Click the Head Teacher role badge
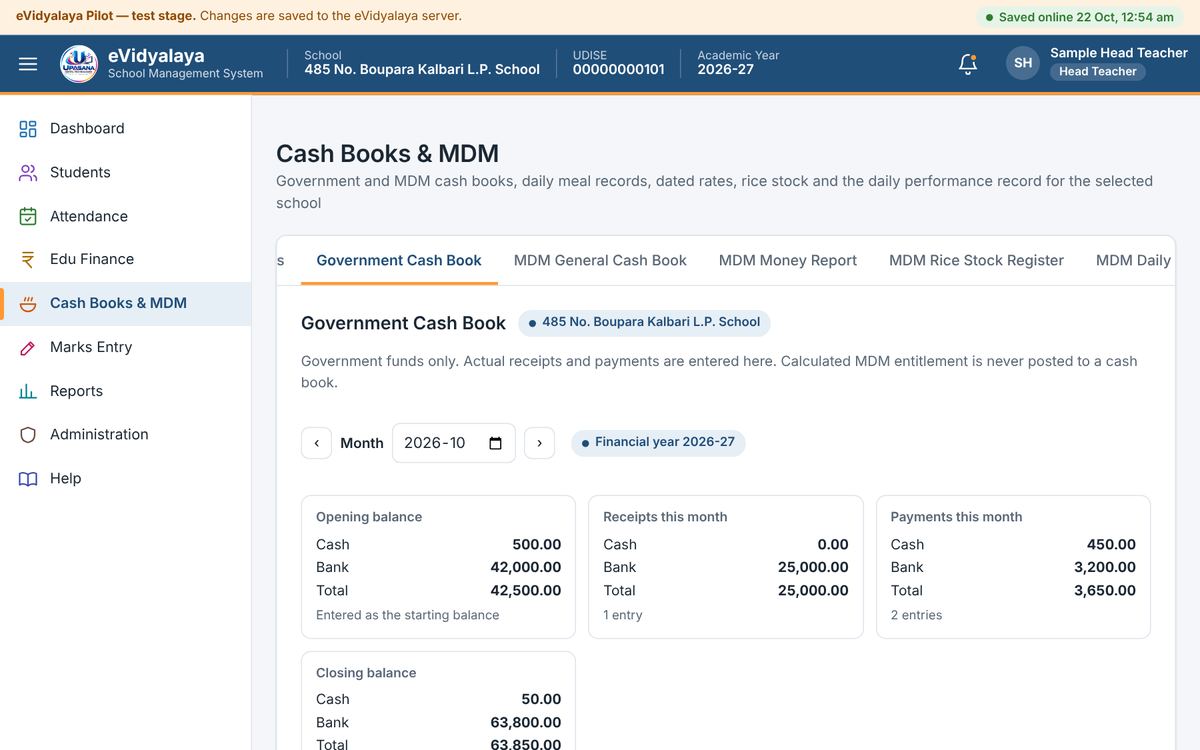This screenshot has height=750, width=1200. click(x=1097, y=72)
